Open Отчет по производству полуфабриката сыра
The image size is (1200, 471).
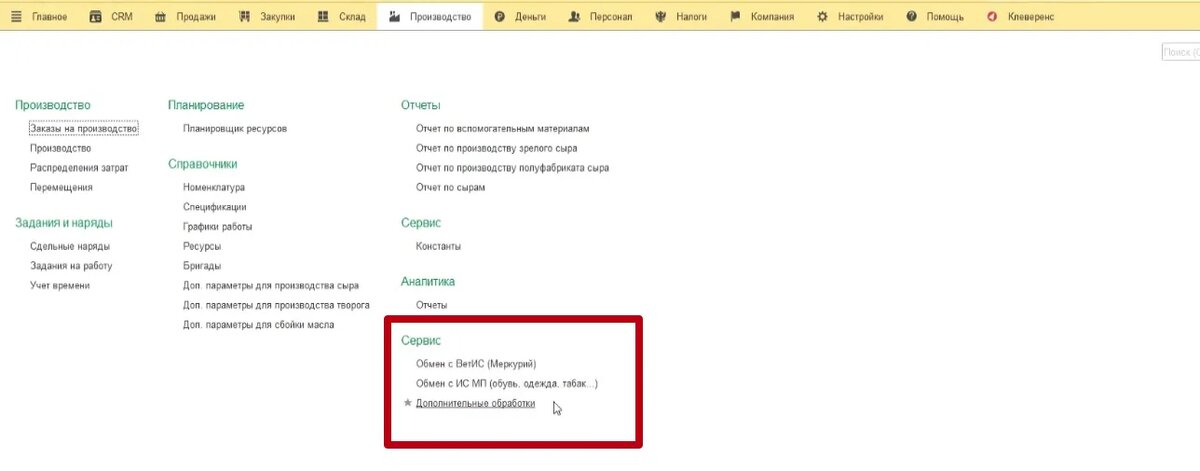[512, 167]
